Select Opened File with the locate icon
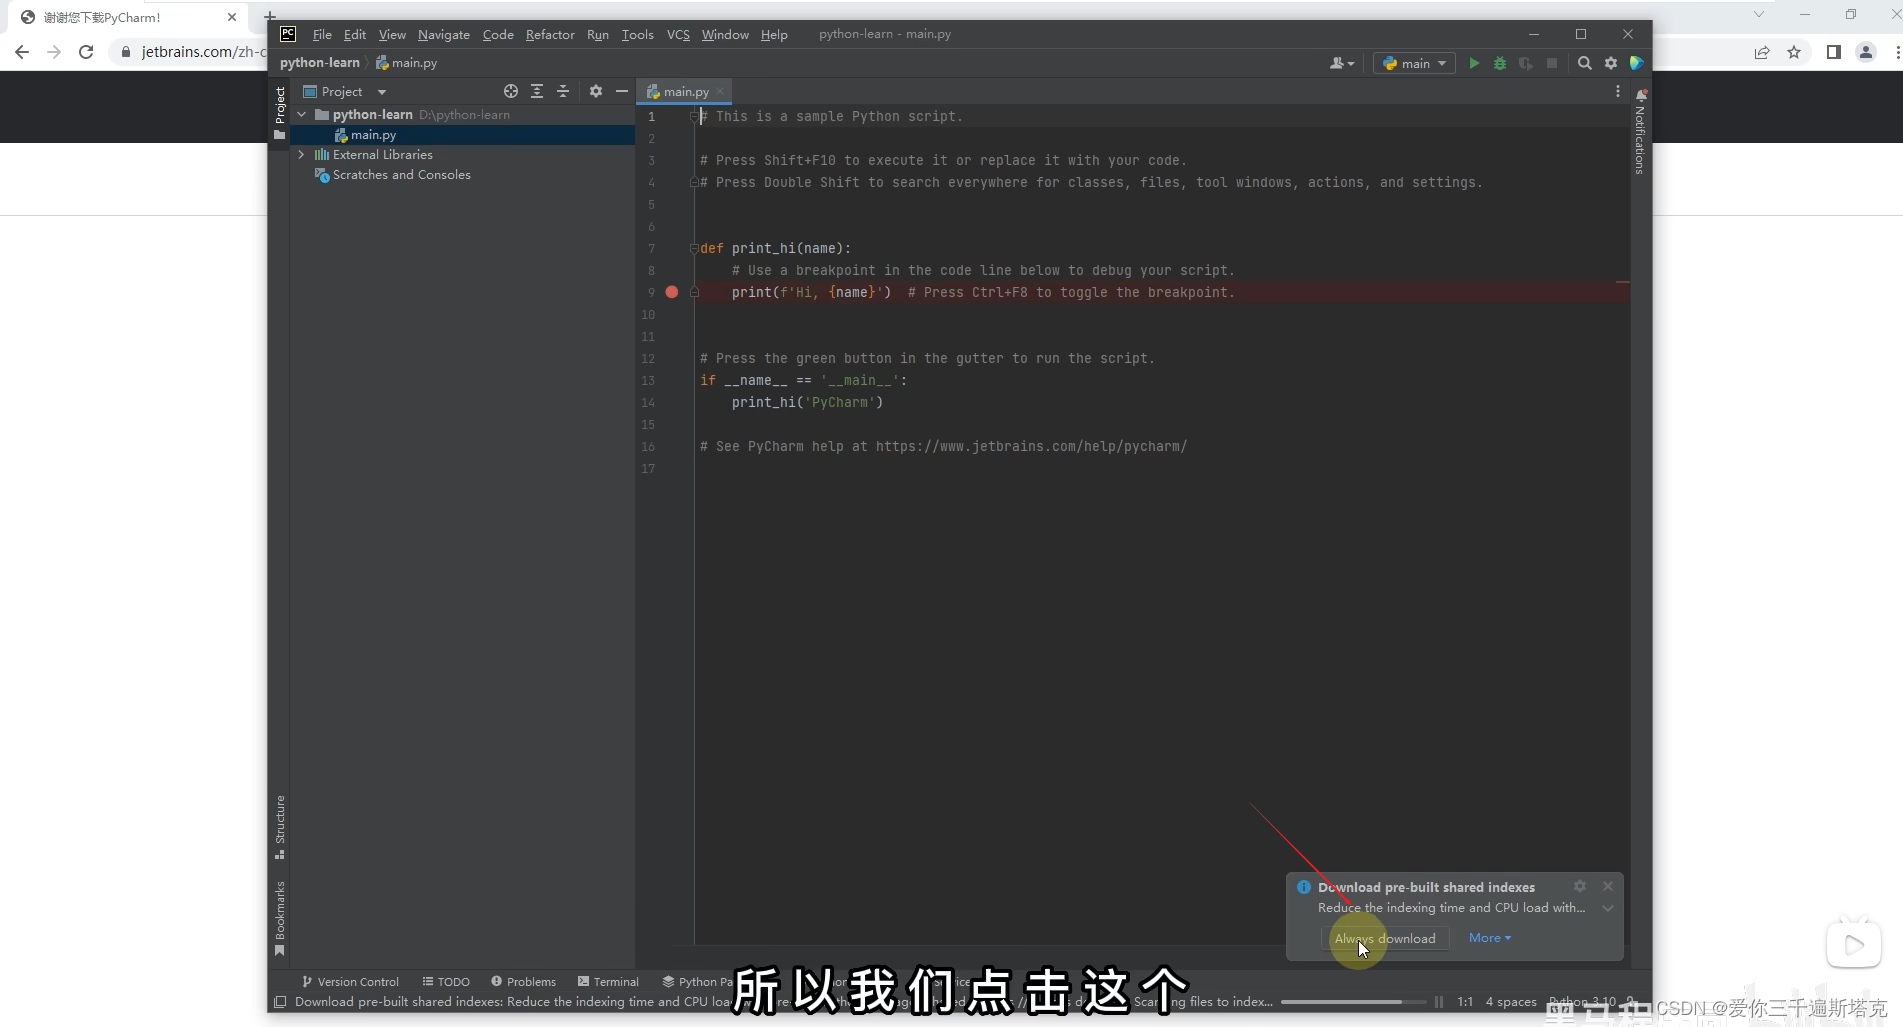1903x1027 pixels. point(511,91)
